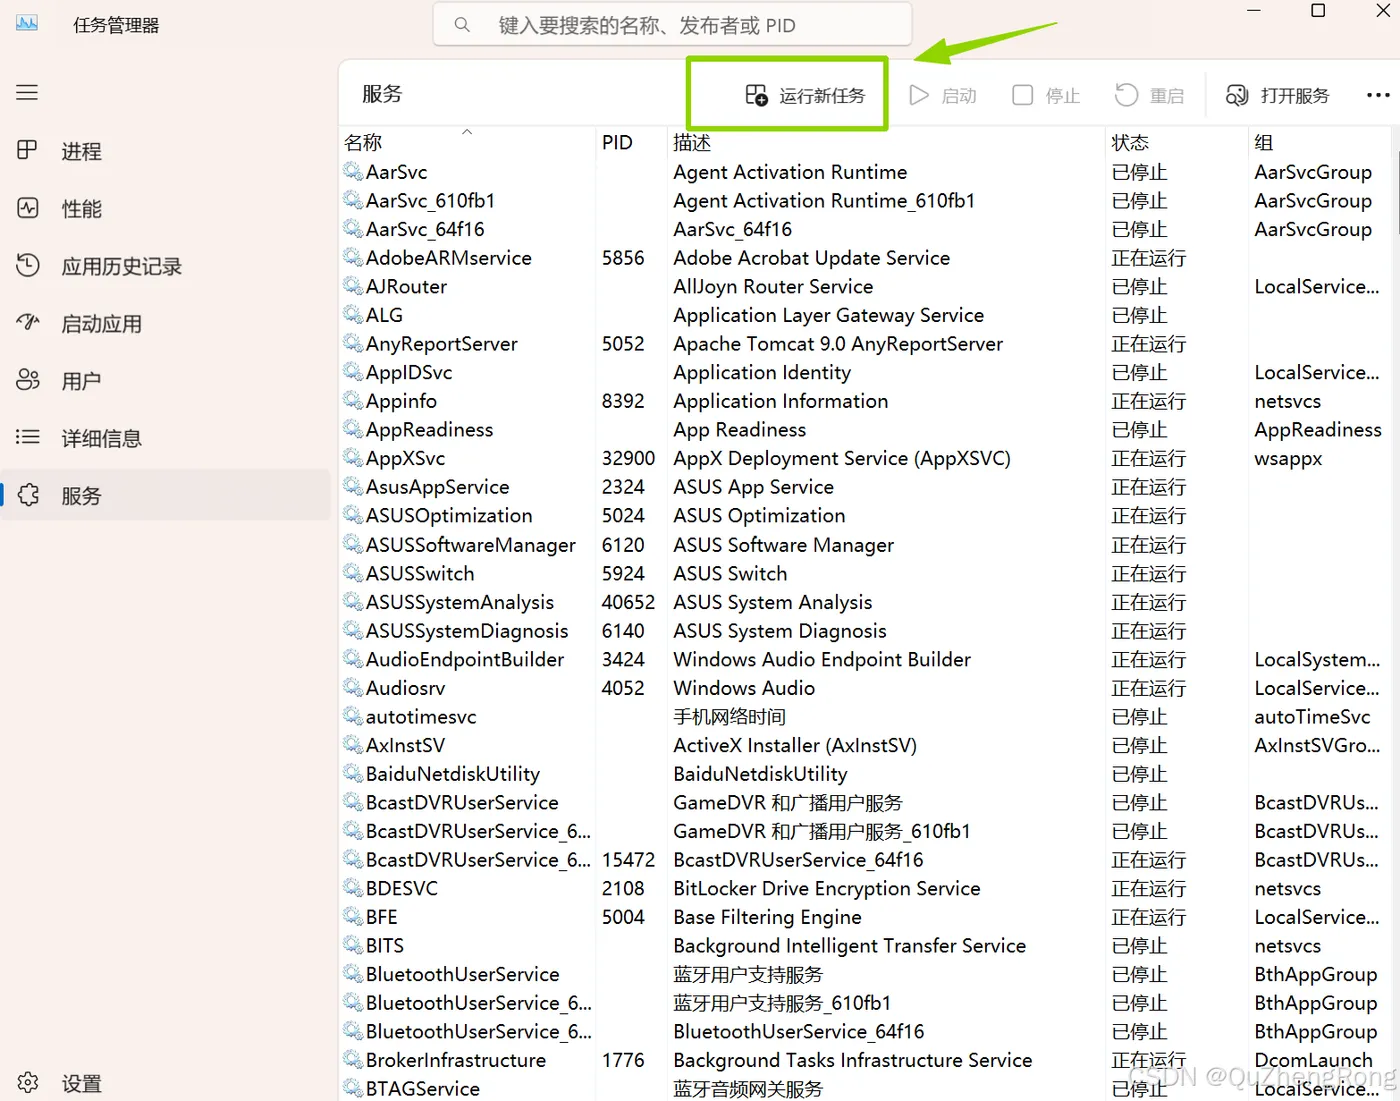
Task: Click the 停止 button label
Action: [x=1063, y=96]
